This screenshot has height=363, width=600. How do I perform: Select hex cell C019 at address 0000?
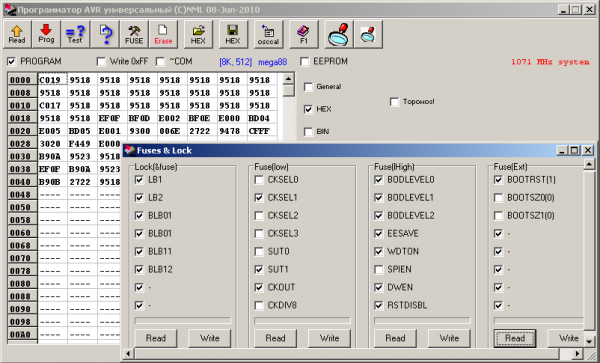pos(52,80)
